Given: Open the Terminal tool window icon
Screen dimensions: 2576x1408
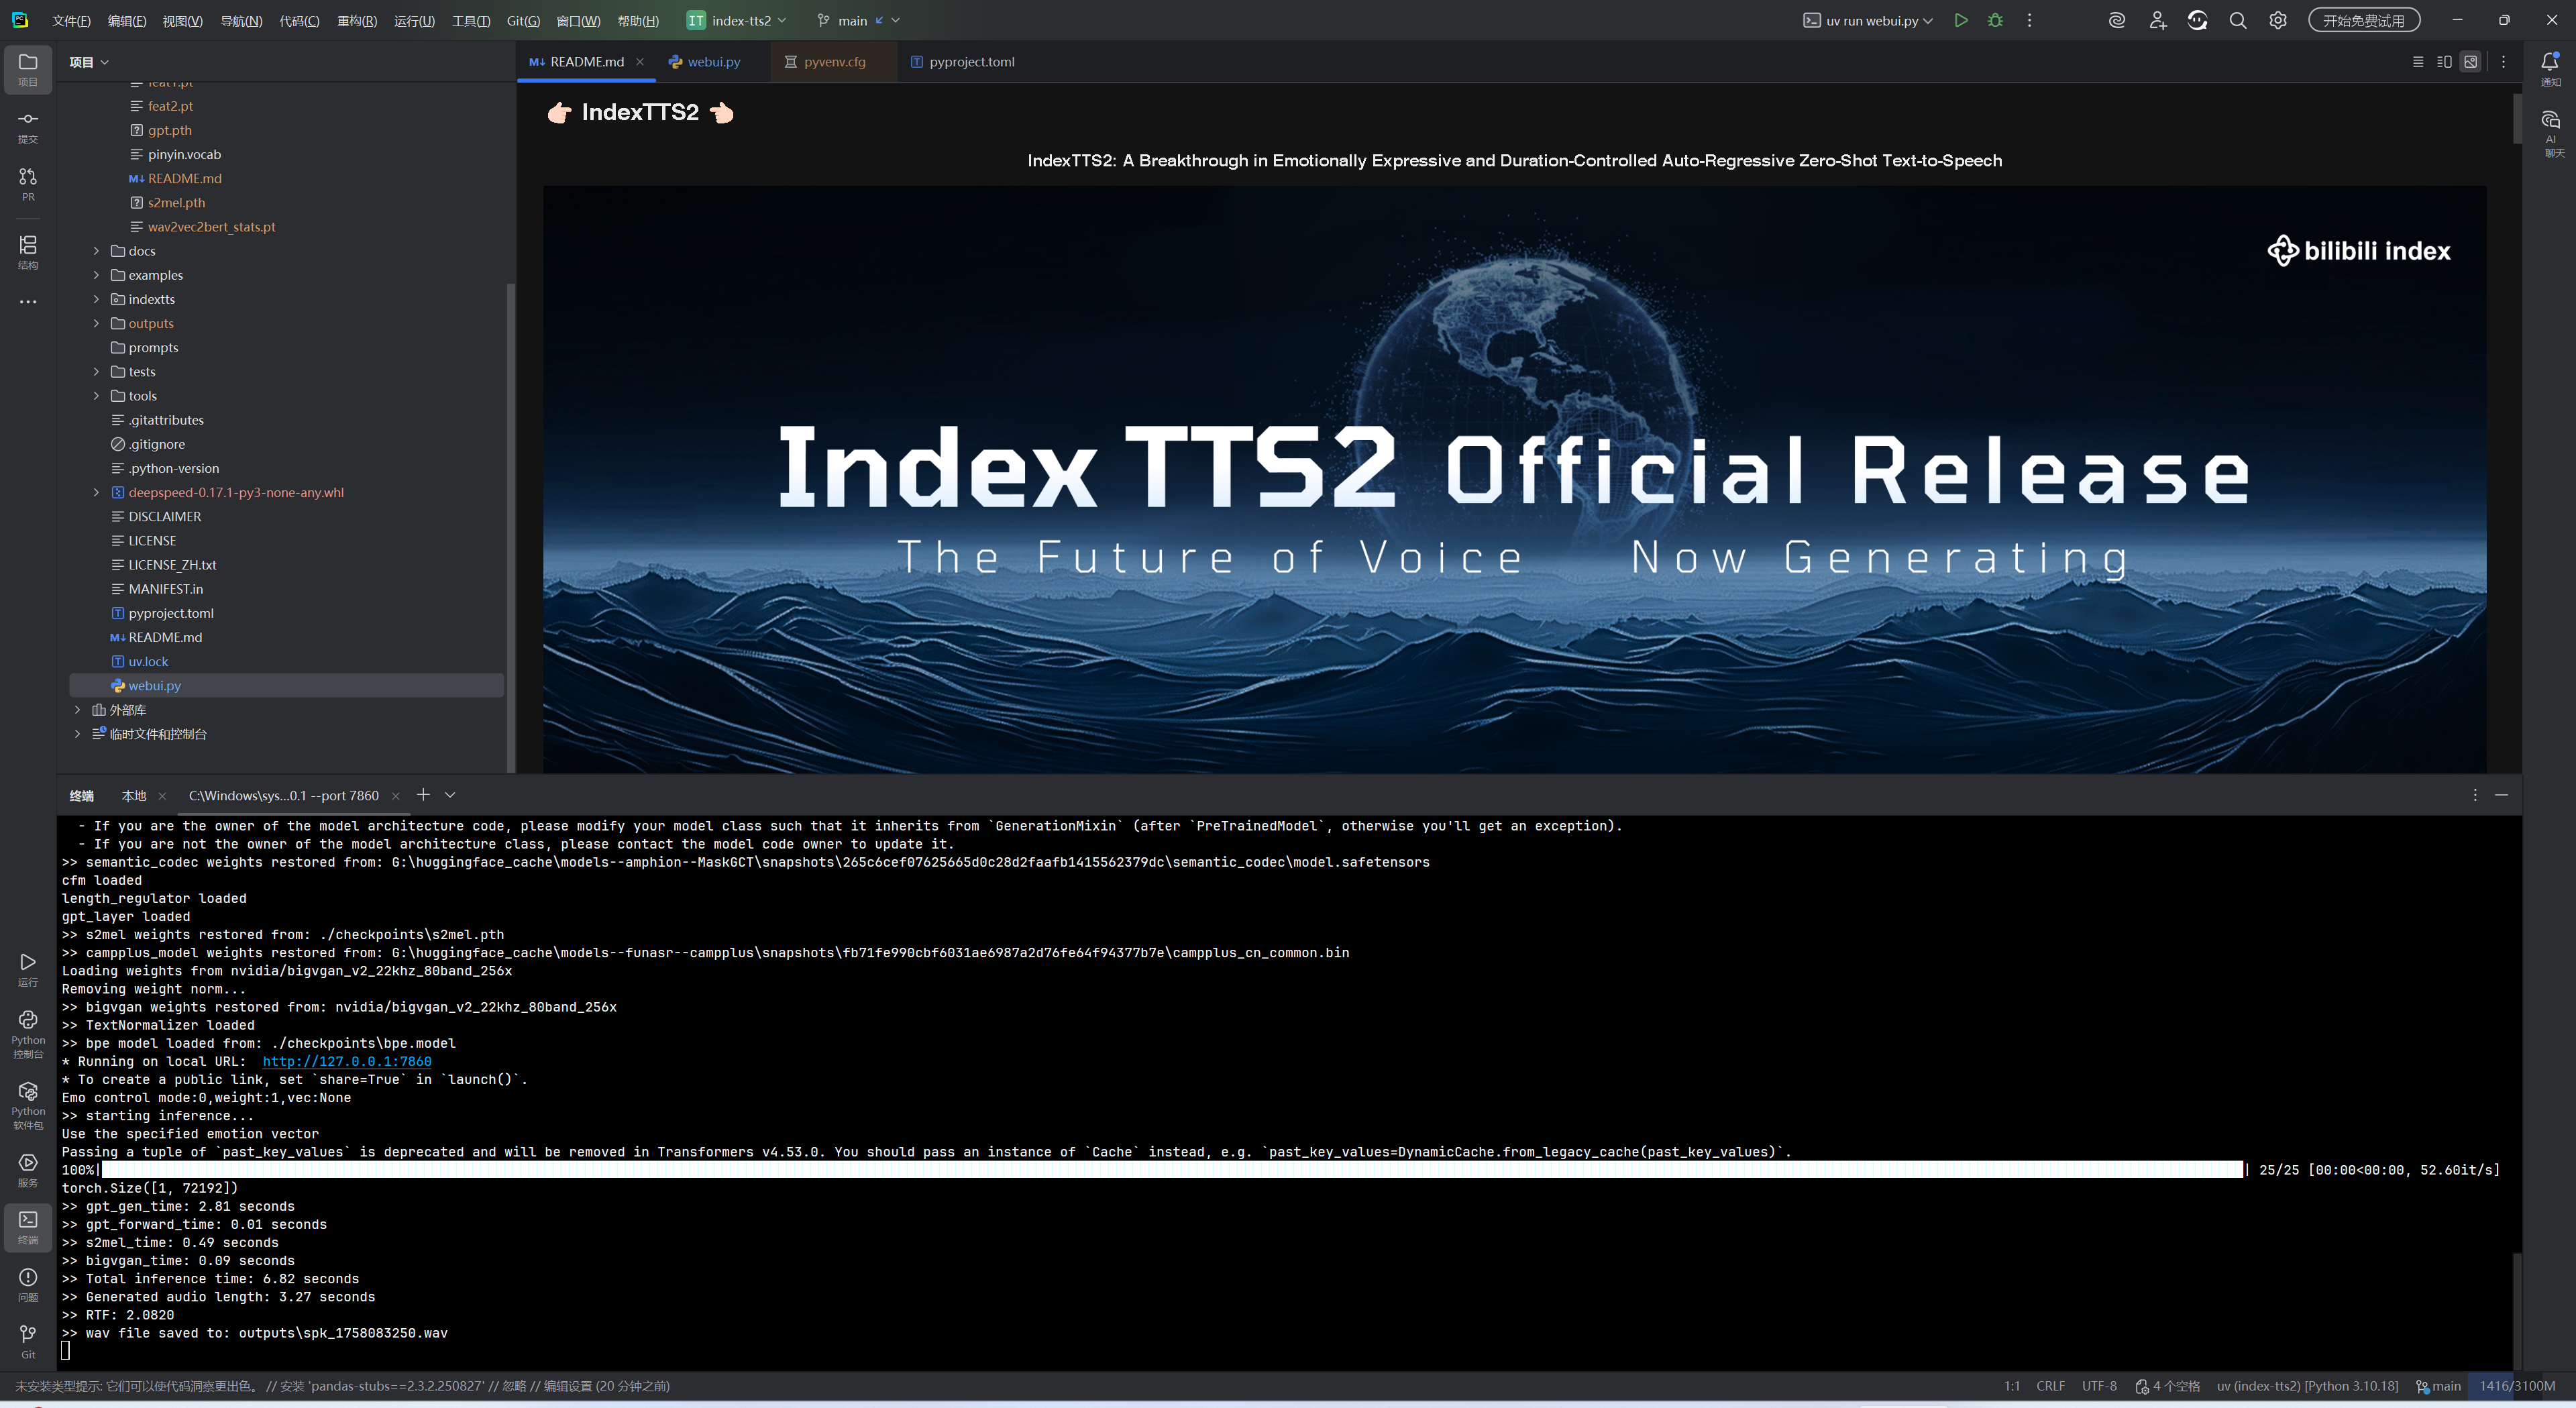Looking at the screenshot, I should coord(28,1227).
